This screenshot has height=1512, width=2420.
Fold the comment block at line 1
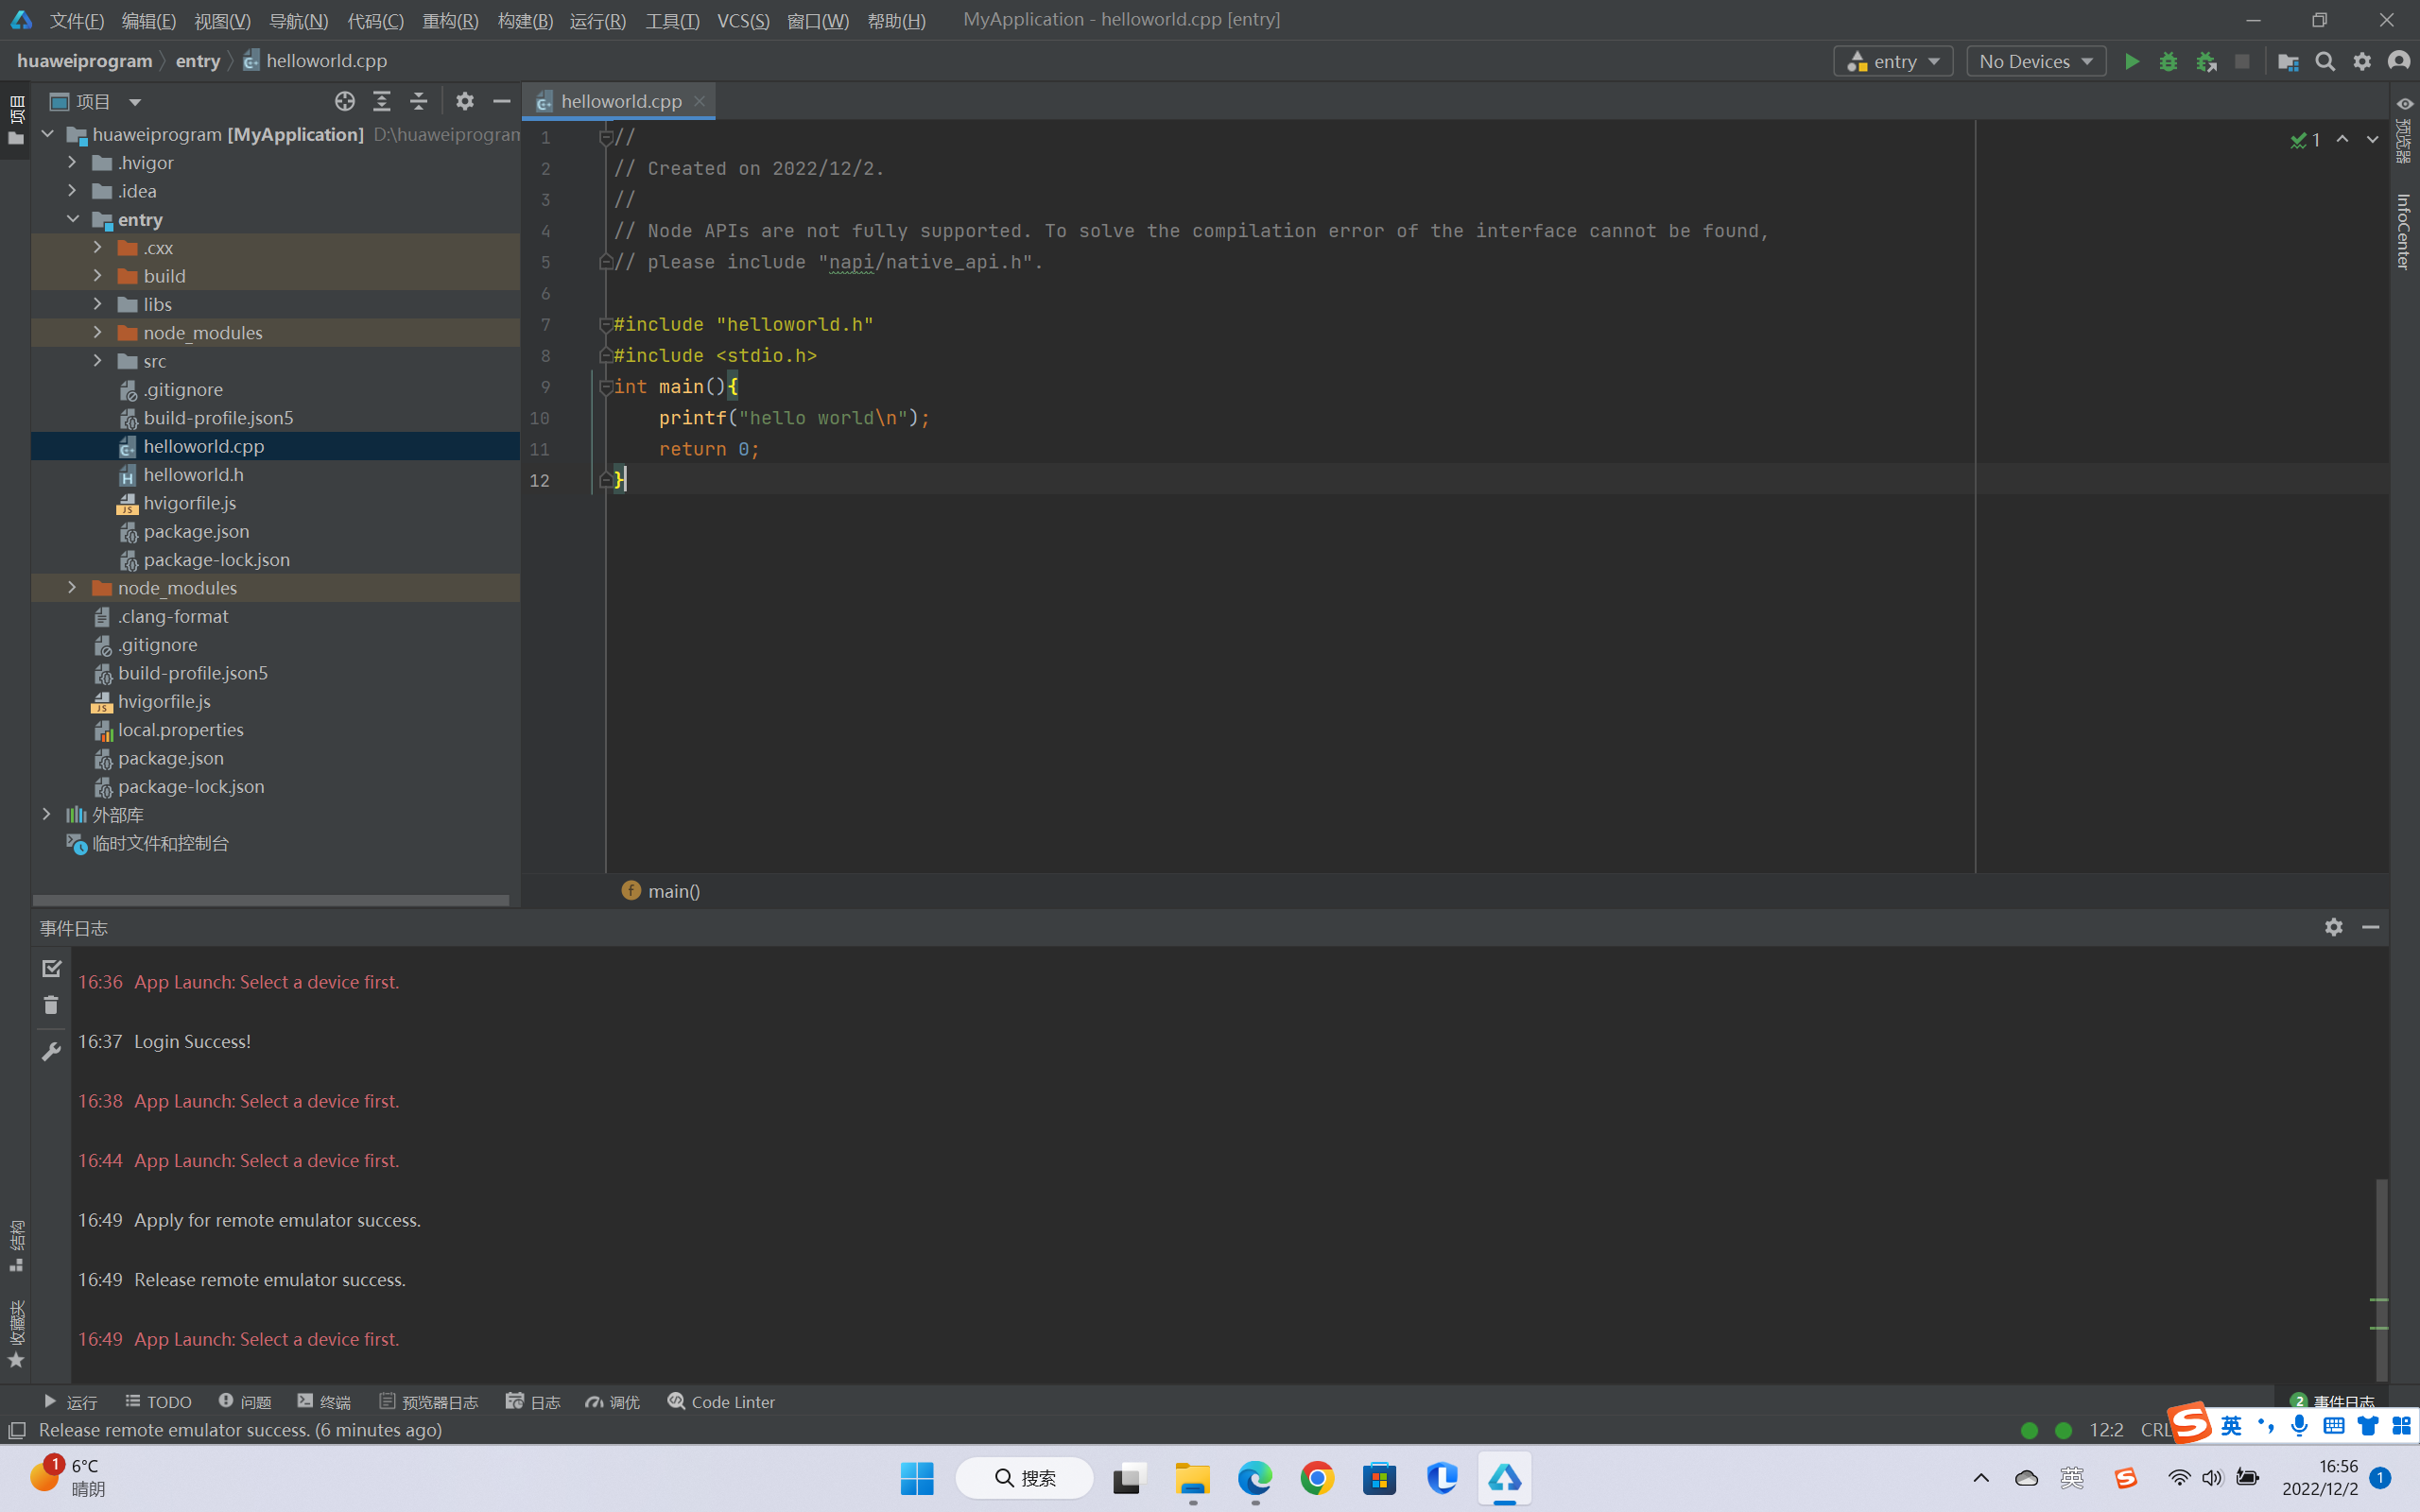606,137
